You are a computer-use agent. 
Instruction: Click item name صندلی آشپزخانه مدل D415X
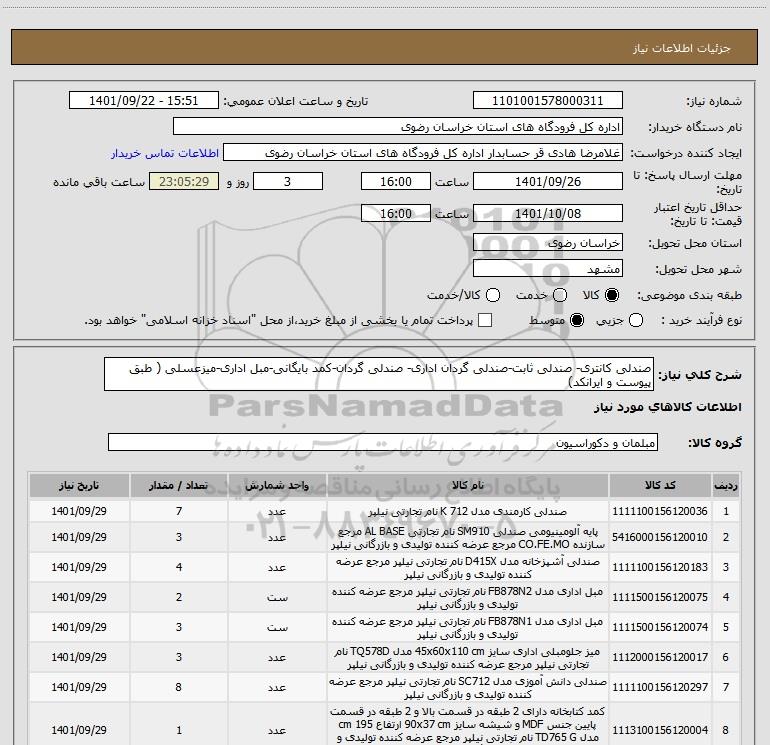point(468,568)
